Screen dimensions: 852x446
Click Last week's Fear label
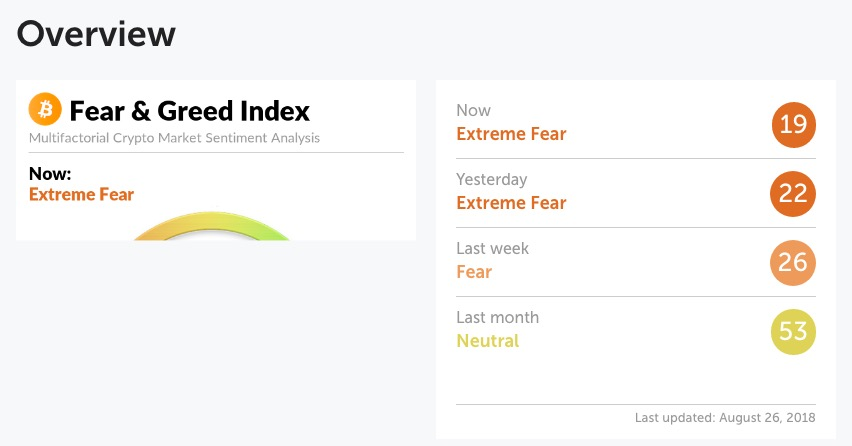[474, 272]
